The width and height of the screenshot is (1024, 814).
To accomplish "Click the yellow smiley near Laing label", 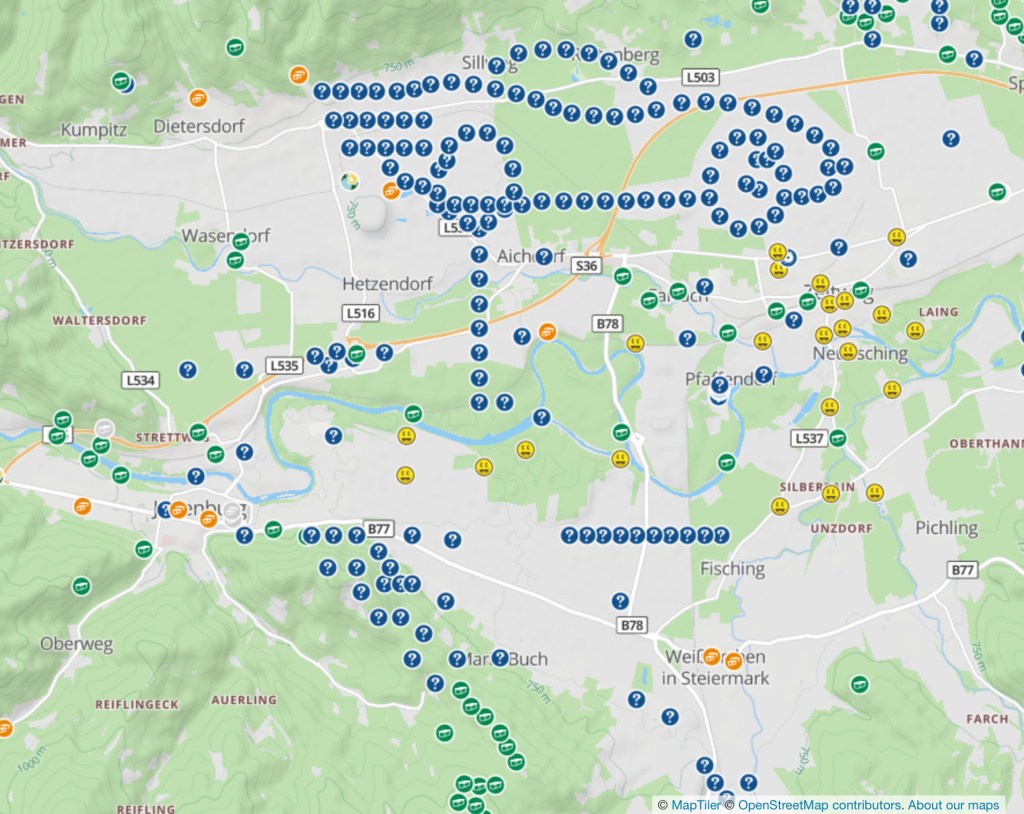I will pos(915,330).
